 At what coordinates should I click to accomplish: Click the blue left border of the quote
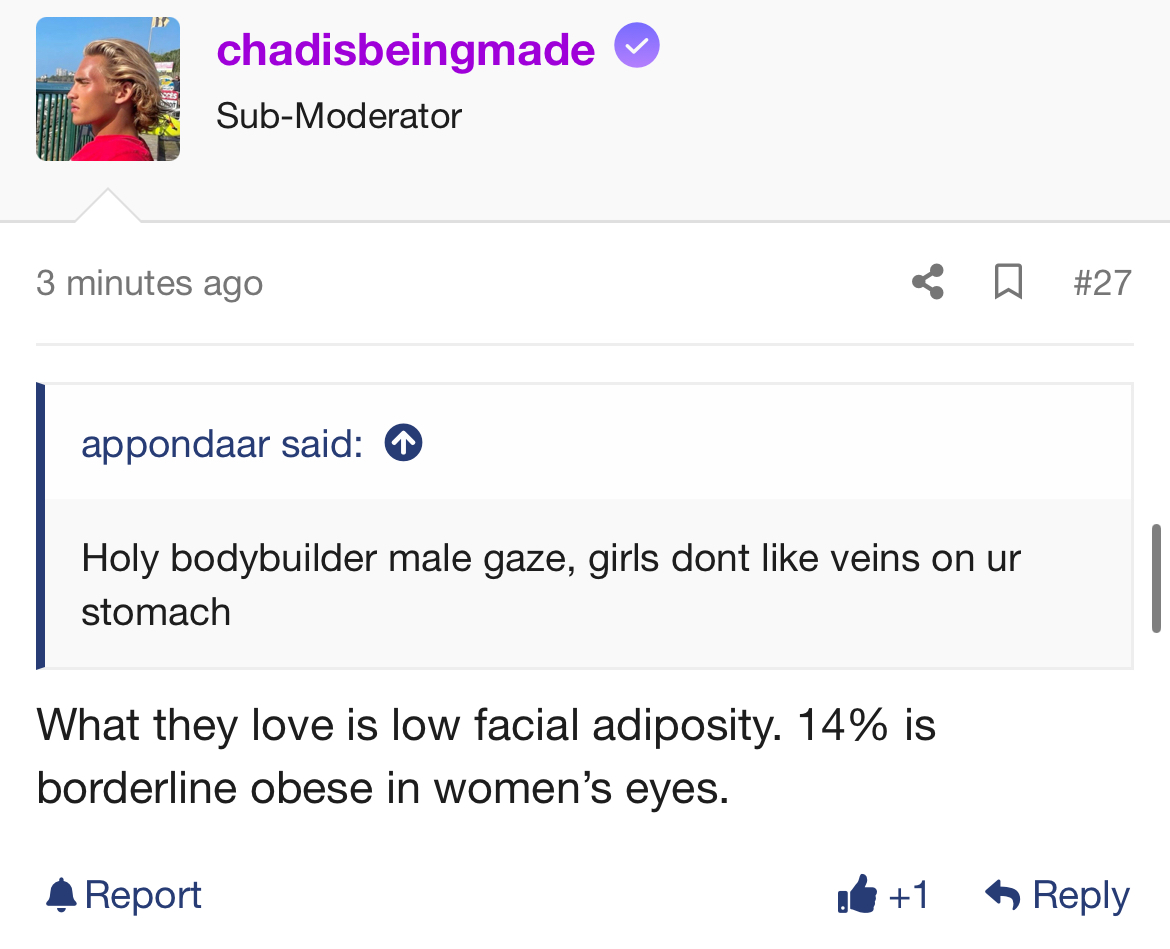[x=41, y=526]
